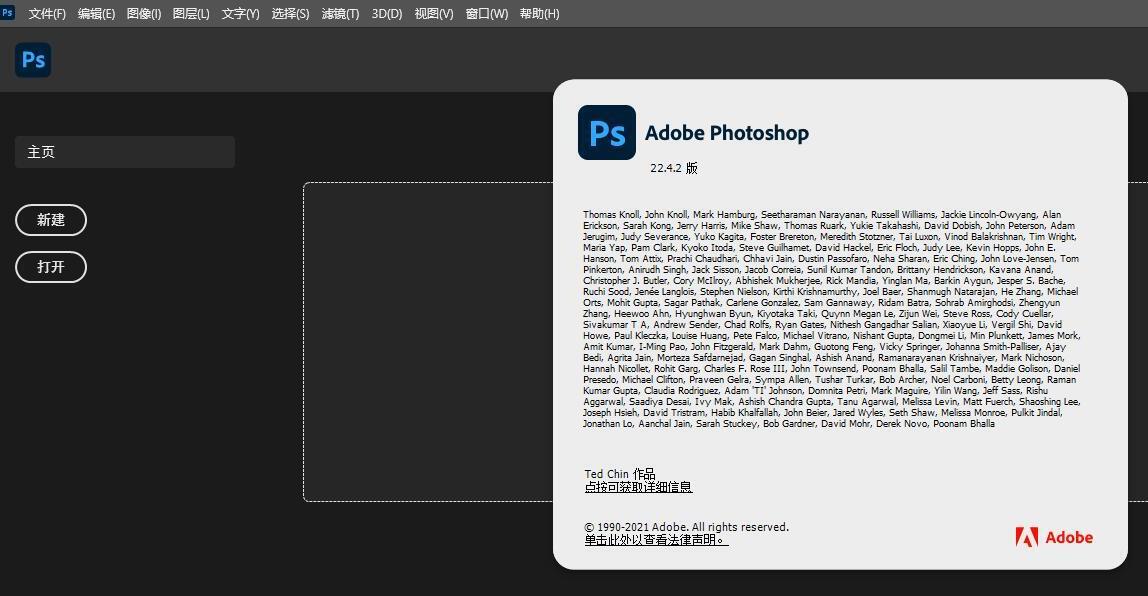Screen dimensions: 1148x596
Task: Open the 编辑(E) menu
Action: 97,14
